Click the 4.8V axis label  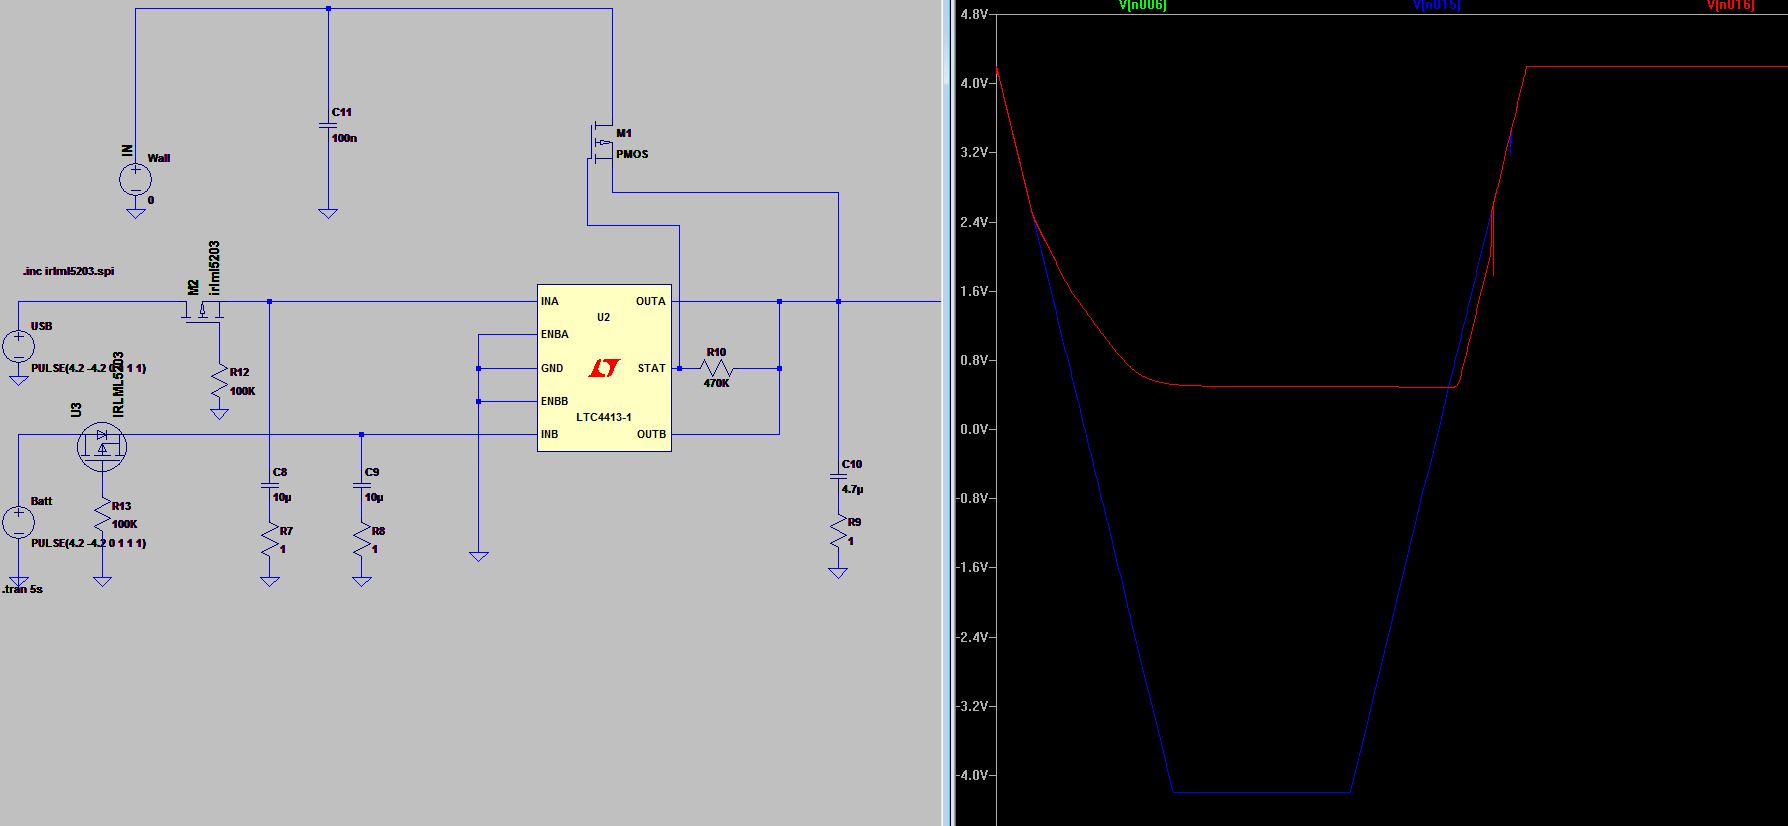(x=974, y=15)
